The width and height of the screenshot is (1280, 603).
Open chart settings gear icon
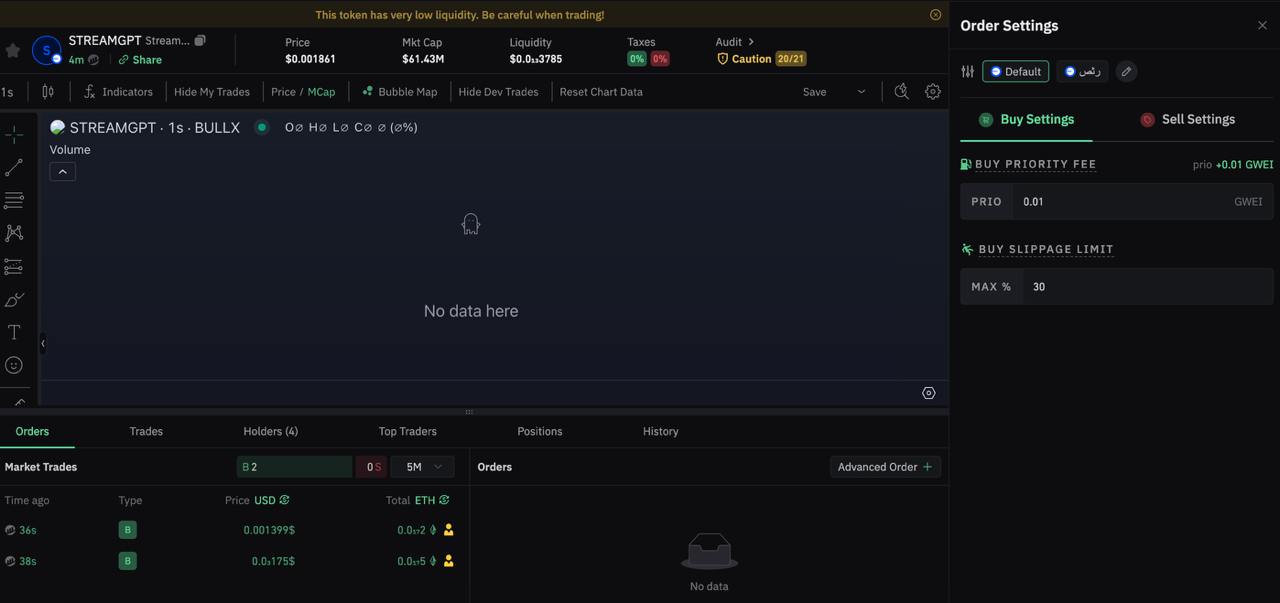[x=932, y=91]
